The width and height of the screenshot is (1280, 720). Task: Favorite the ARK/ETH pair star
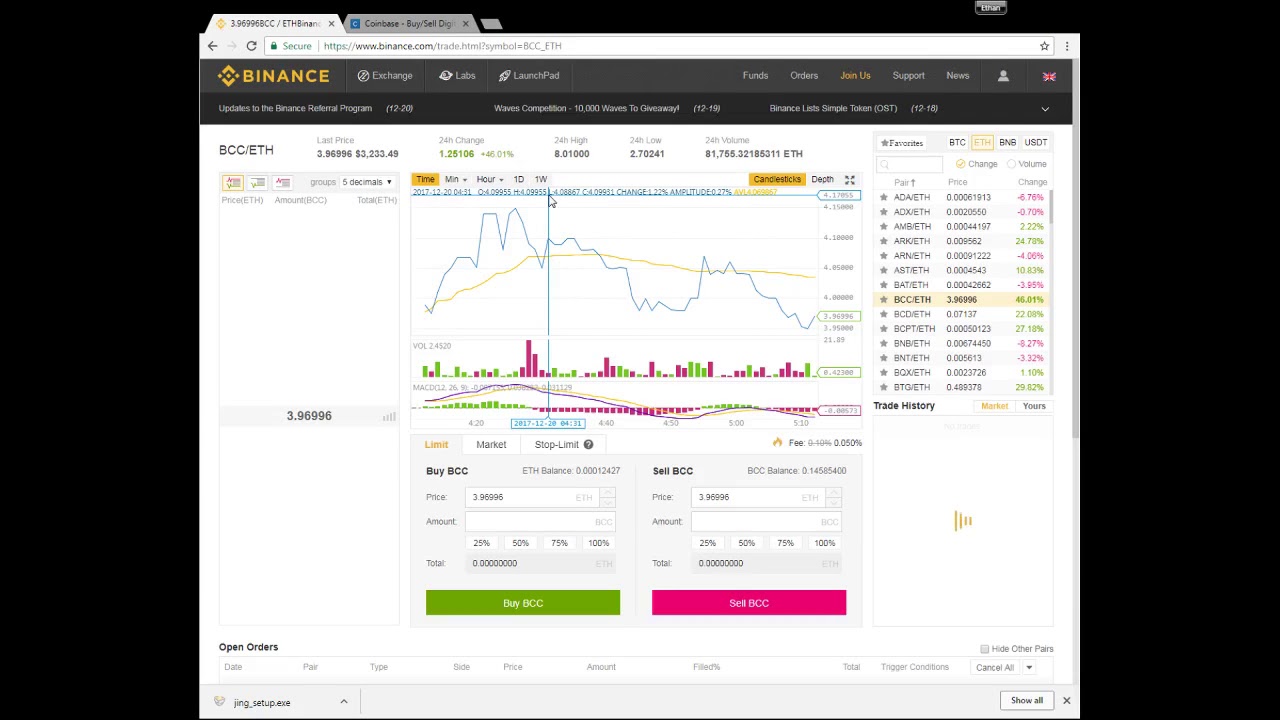click(x=884, y=241)
